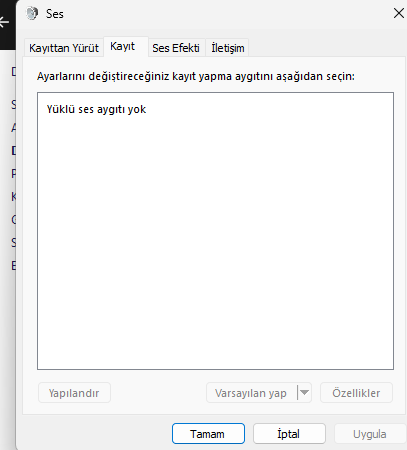407x450 pixels.
Task: Open Özellikler for the device
Action: [x=356, y=393]
